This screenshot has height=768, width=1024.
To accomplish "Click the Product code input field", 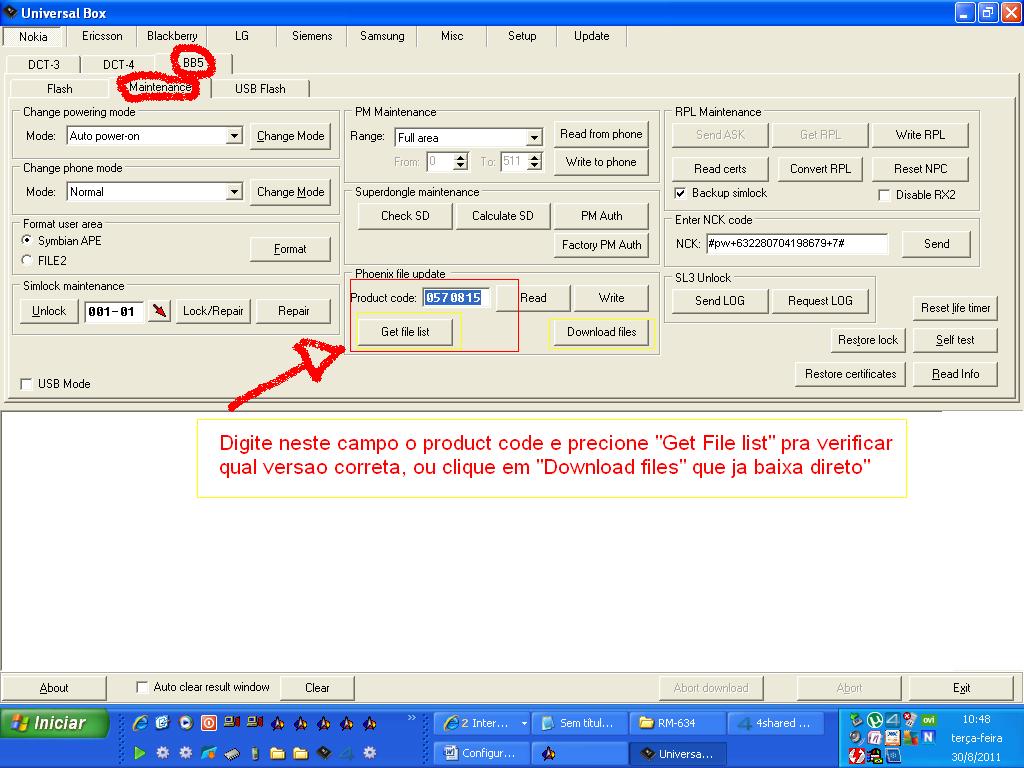I will pyautogui.click(x=454, y=298).
